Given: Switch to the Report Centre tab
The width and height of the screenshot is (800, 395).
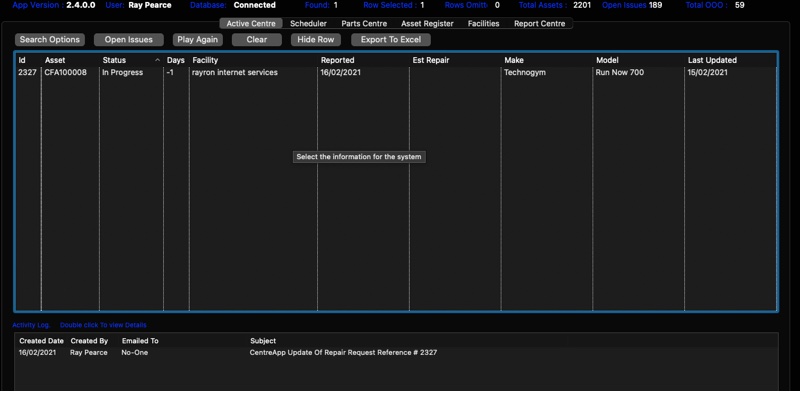Looking at the screenshot, I should pyautogui.click(x=539, y=23).
